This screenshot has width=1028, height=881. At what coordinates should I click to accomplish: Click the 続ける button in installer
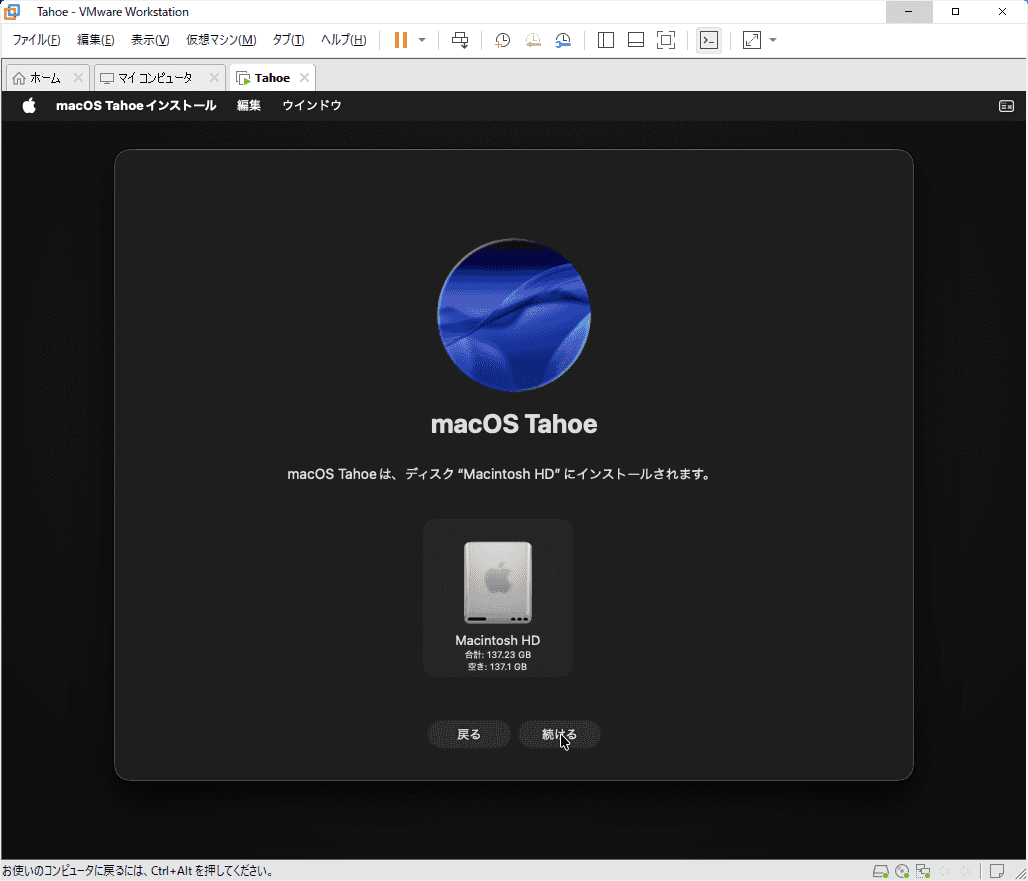pos(559,735)
